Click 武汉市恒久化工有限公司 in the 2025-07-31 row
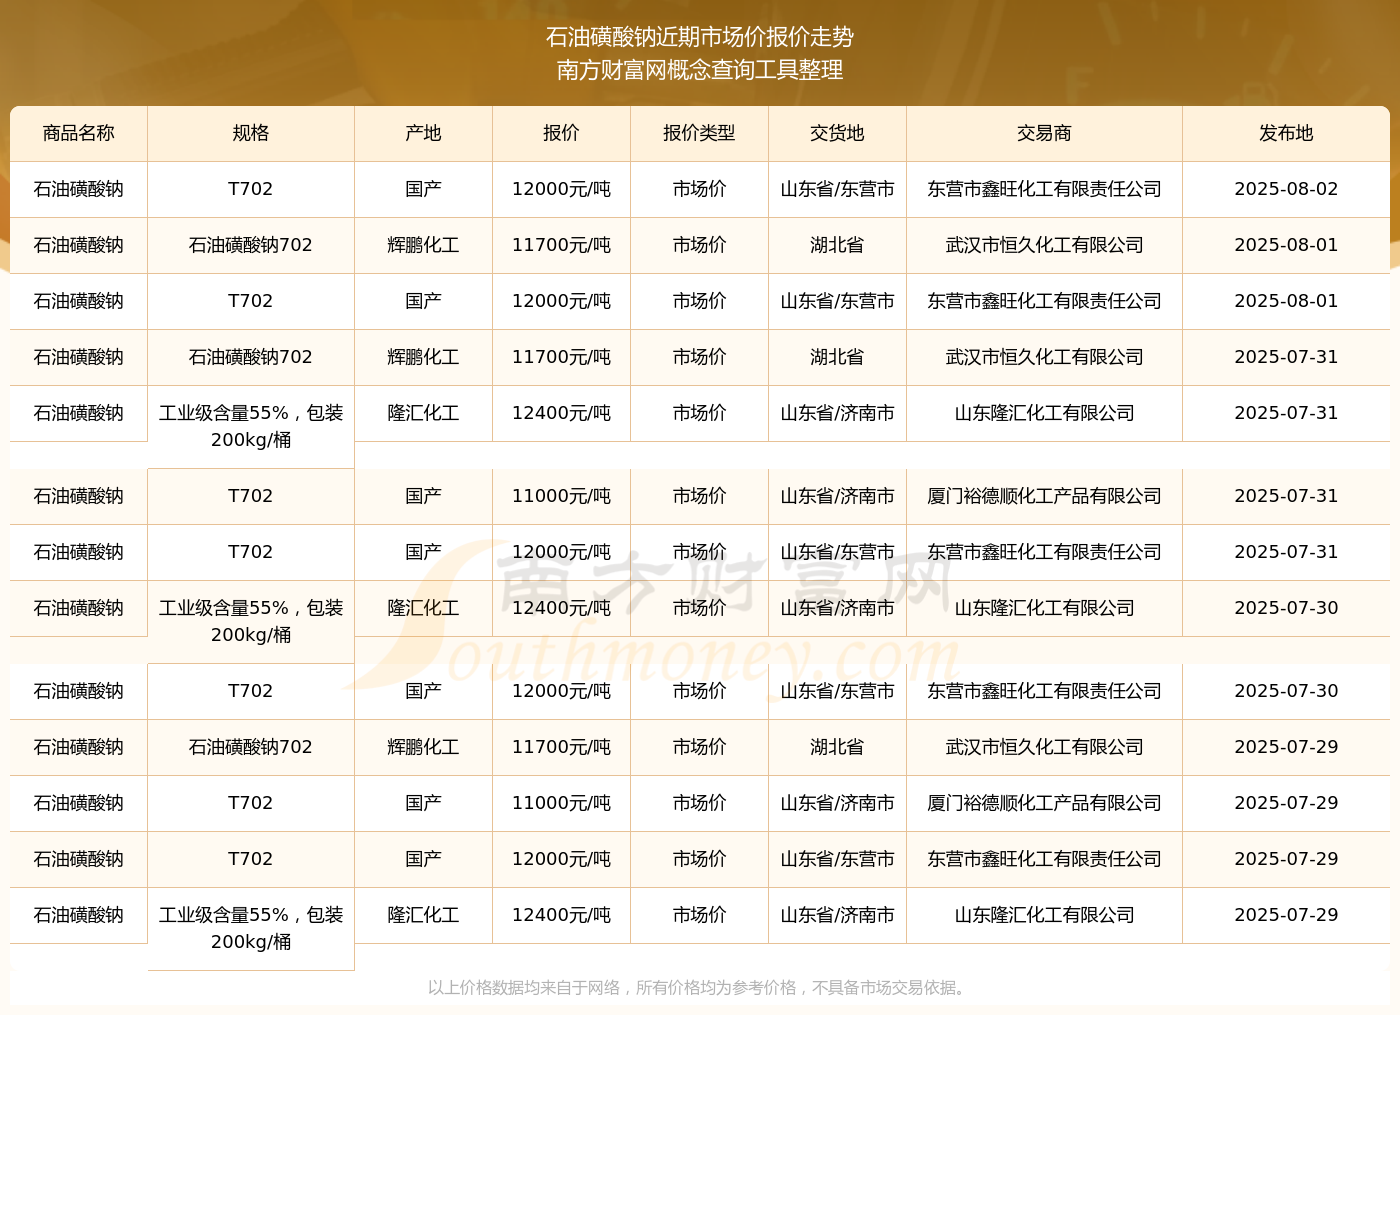This screenshot has height=1205, width=1400. [x=1044, y=357]
